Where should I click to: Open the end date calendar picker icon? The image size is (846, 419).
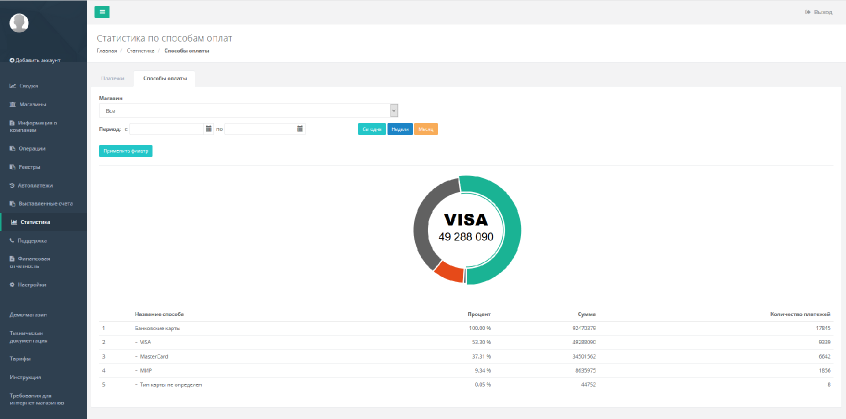[301, 129]
